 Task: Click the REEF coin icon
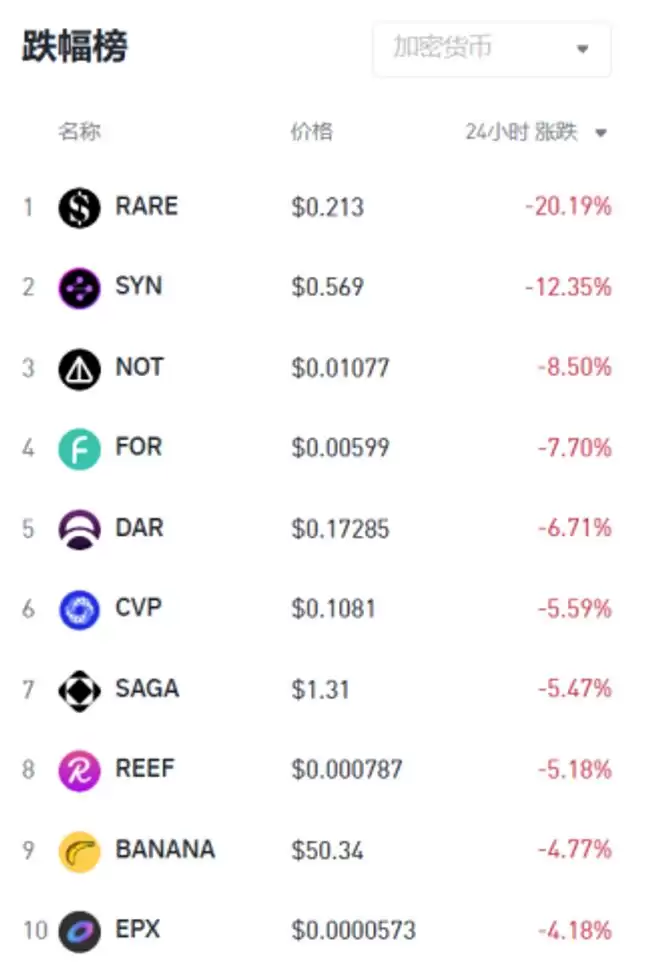click(79, 770)
